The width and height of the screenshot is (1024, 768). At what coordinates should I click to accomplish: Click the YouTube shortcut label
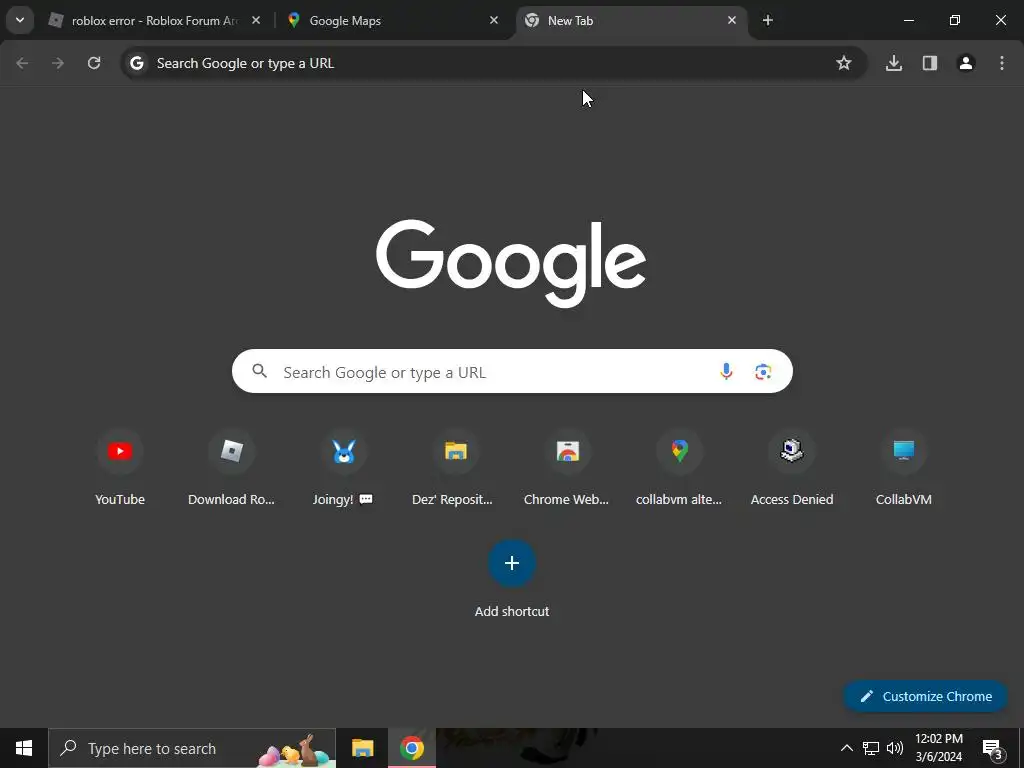tap(120, 500)
